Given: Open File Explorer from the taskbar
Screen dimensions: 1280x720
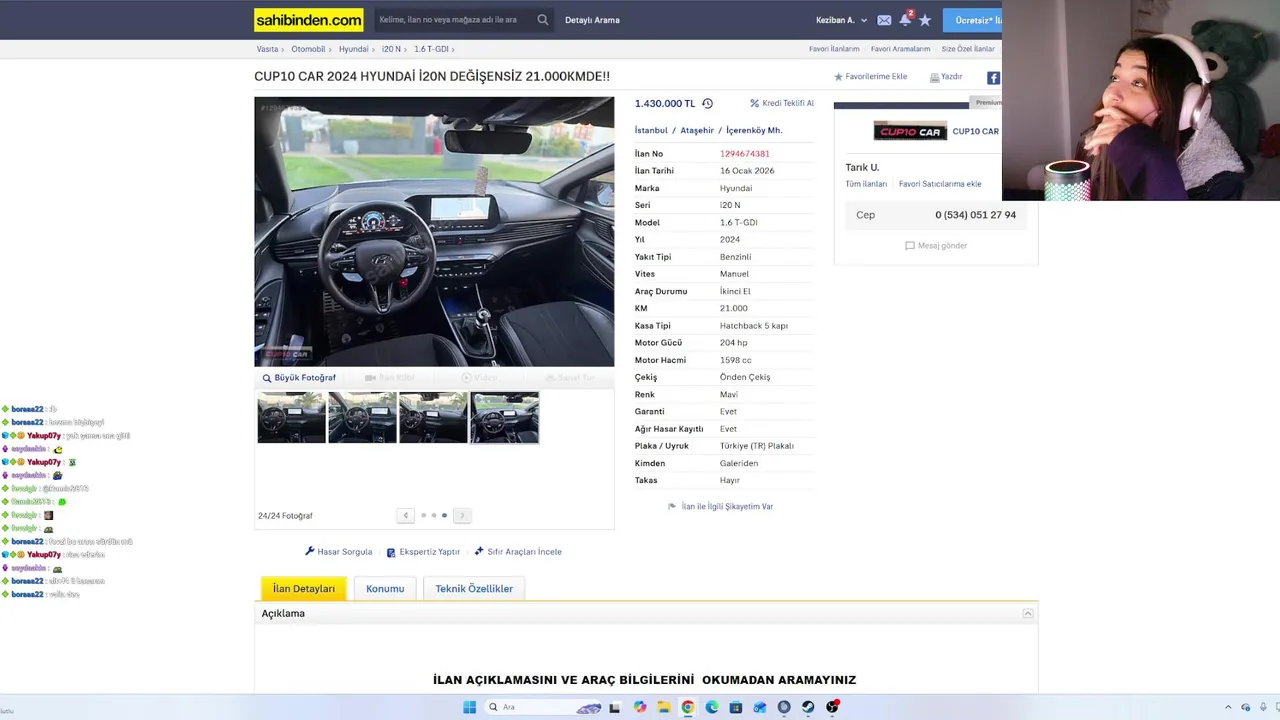Looking at the screenshot, I should [x=663, y=707].
